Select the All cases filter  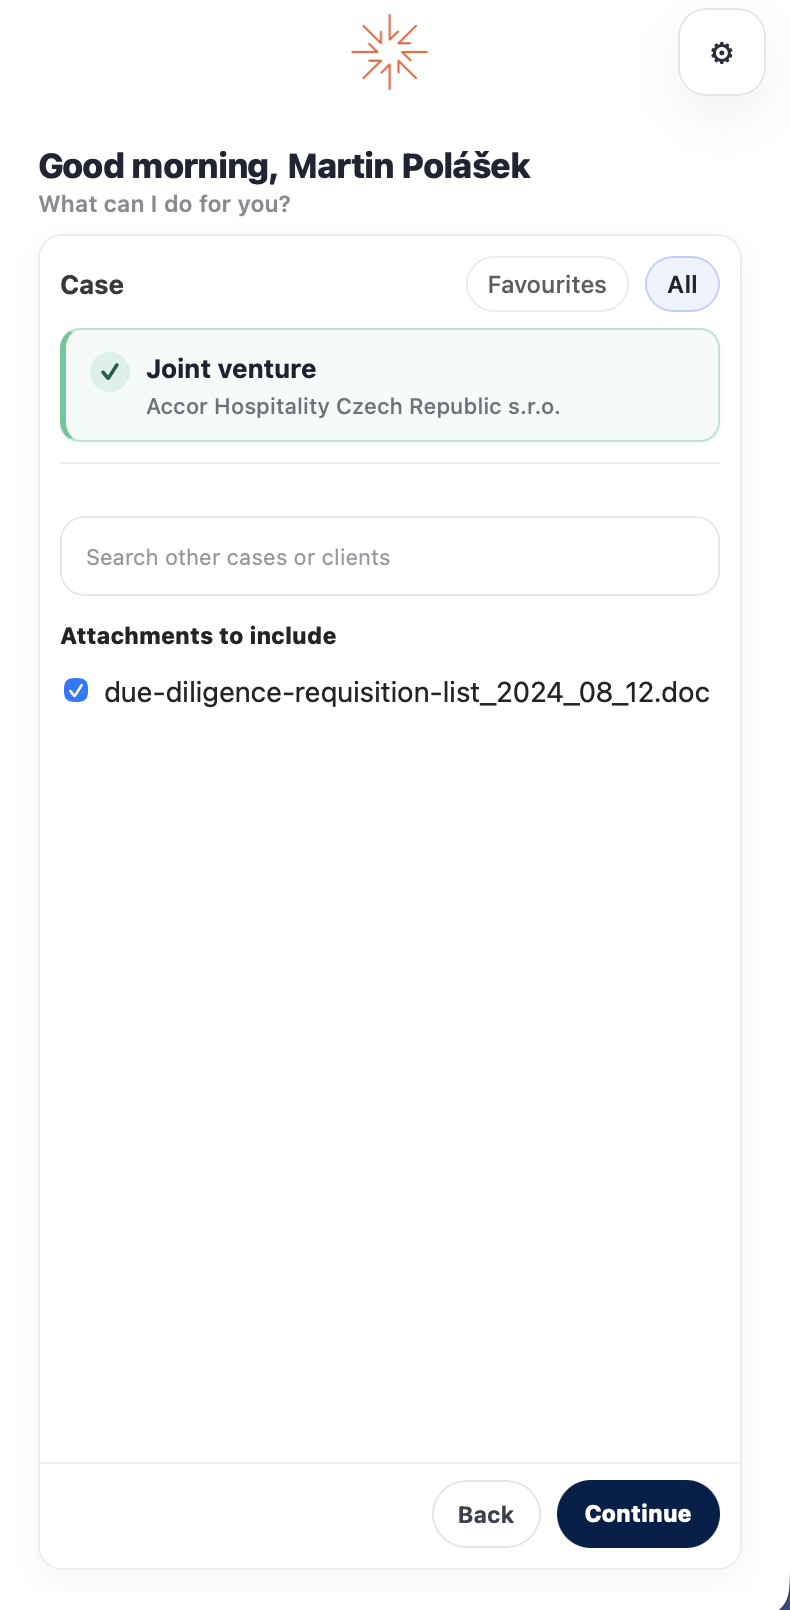(682, 285)
